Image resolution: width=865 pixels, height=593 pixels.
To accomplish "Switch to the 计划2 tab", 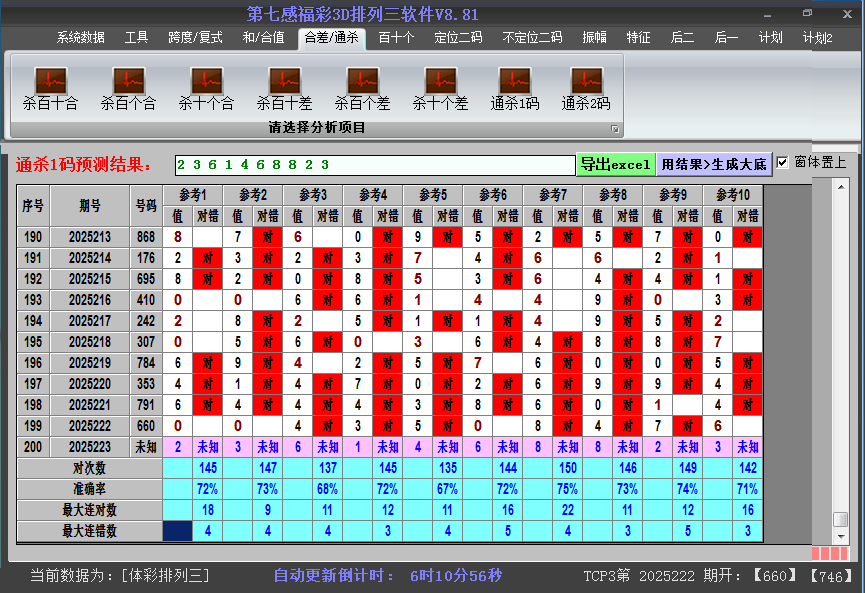I will click(x=818, y=38).
